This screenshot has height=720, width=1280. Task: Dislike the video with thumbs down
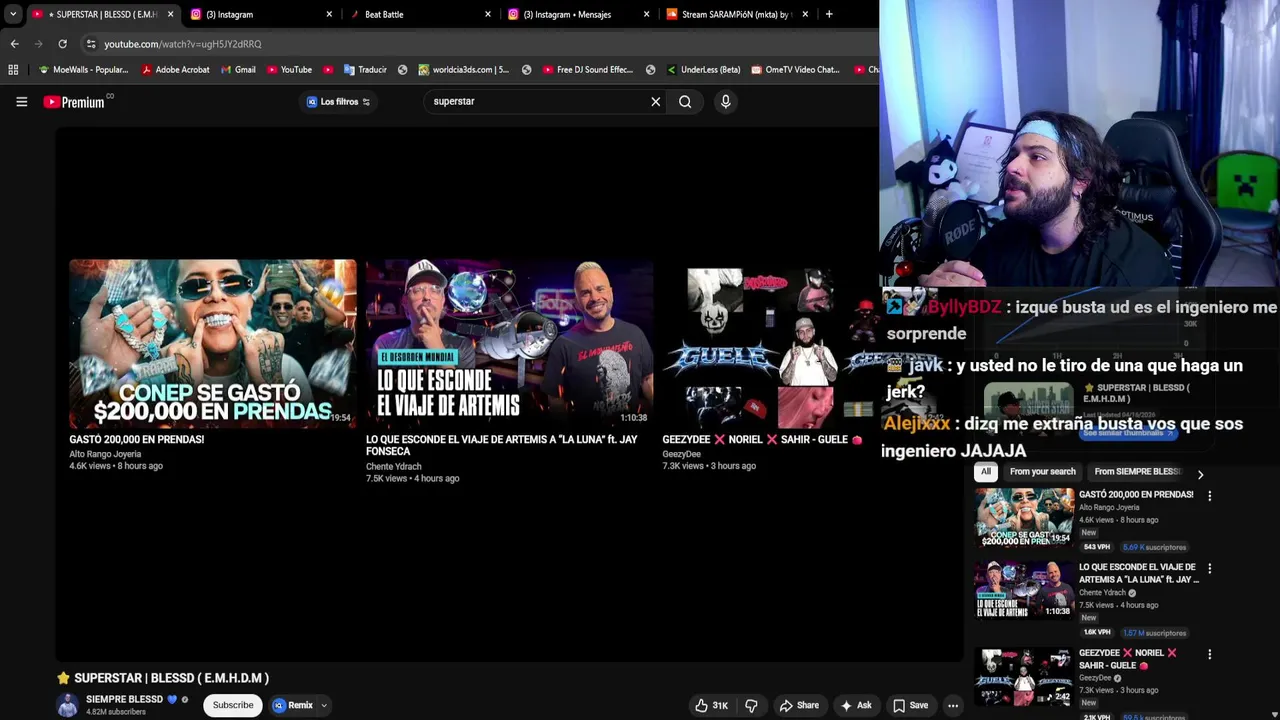pos(752,705)
